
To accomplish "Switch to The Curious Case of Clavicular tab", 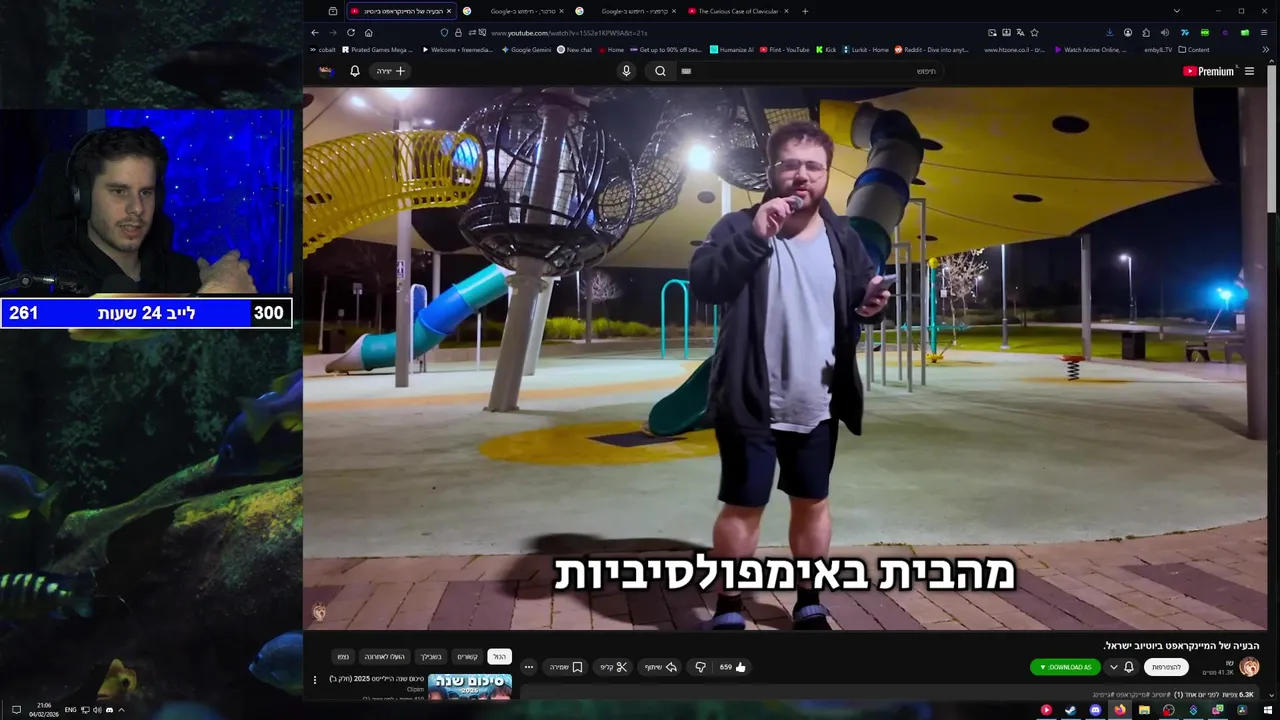I will click(738, 11).
